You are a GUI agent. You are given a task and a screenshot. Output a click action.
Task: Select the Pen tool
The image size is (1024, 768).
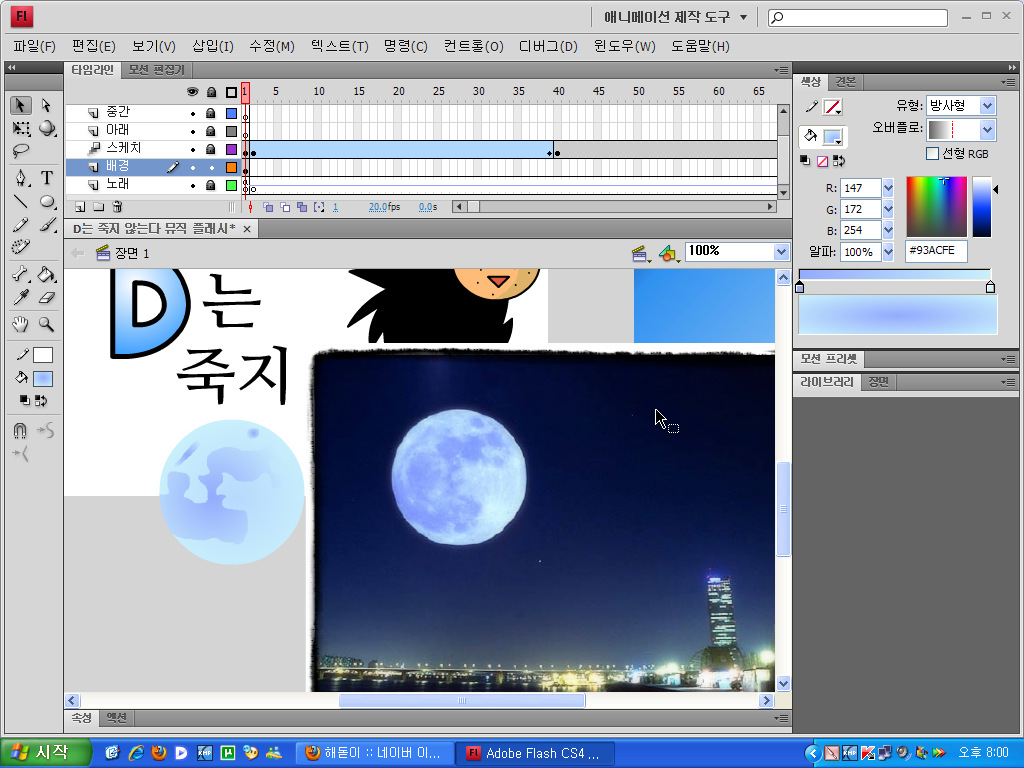(21, 177)
